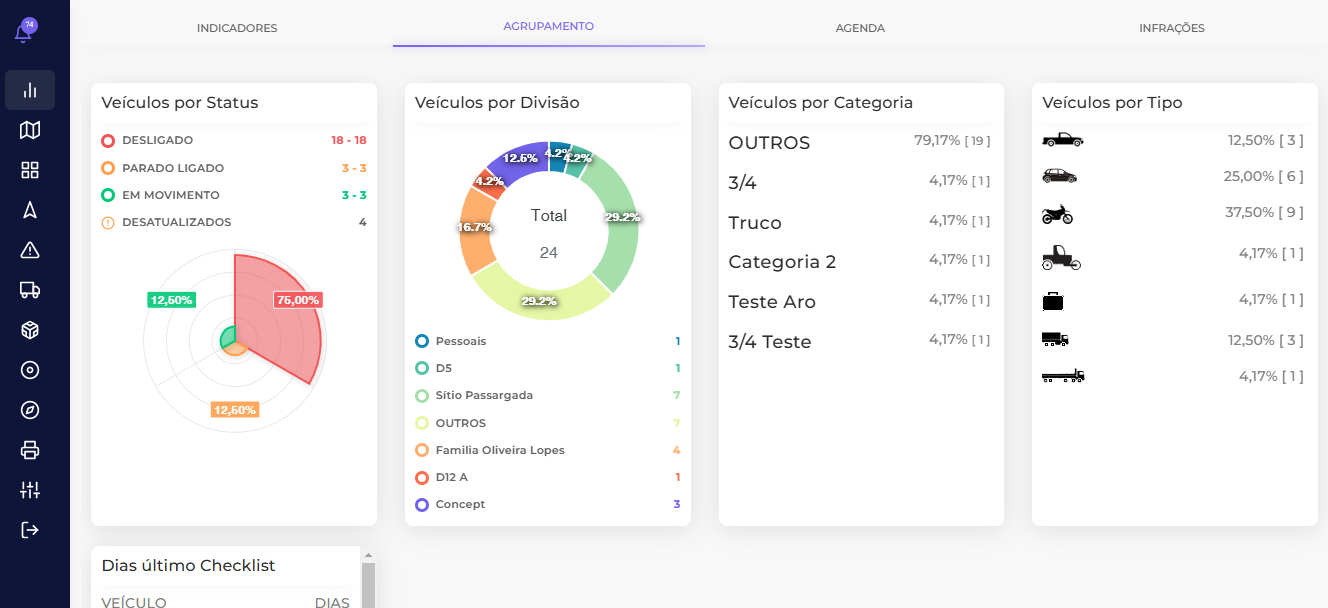Click the Dias último Checklist scrollbar
Screen dimensions: 1328x608
pyautogui.click(x=367, y=585)
